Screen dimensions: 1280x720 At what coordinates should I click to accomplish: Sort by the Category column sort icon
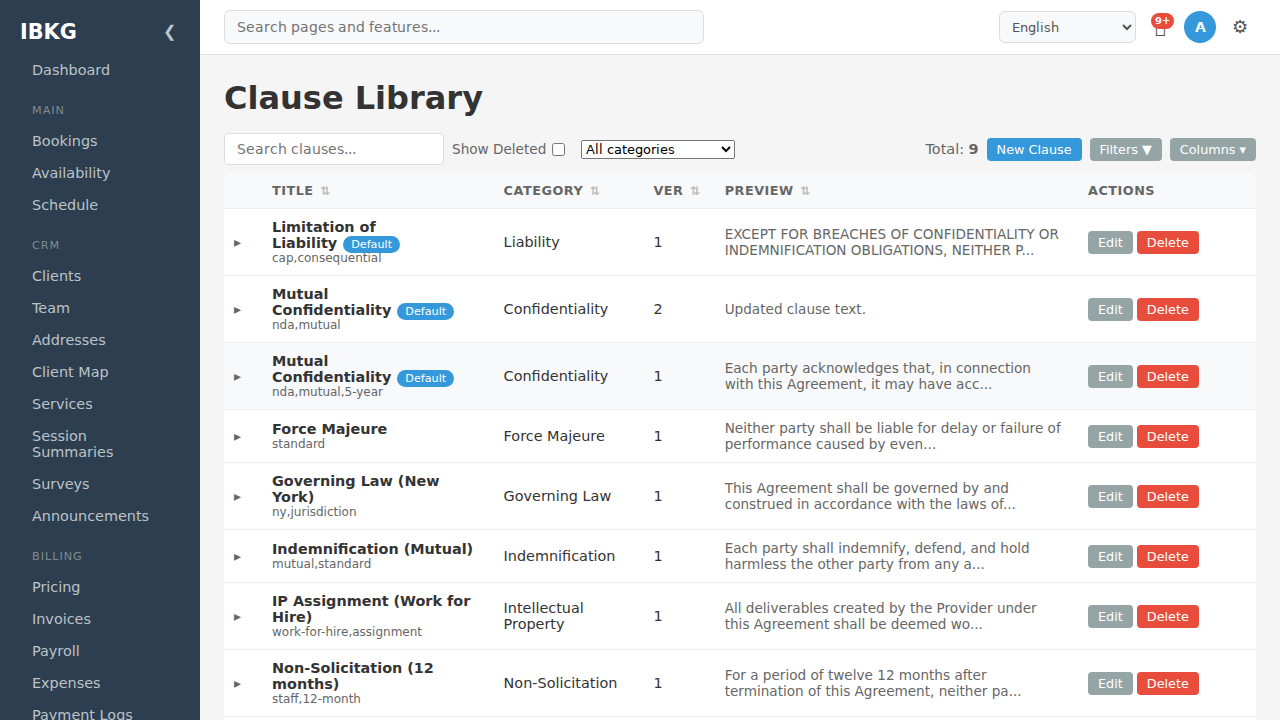click(595, 191)
